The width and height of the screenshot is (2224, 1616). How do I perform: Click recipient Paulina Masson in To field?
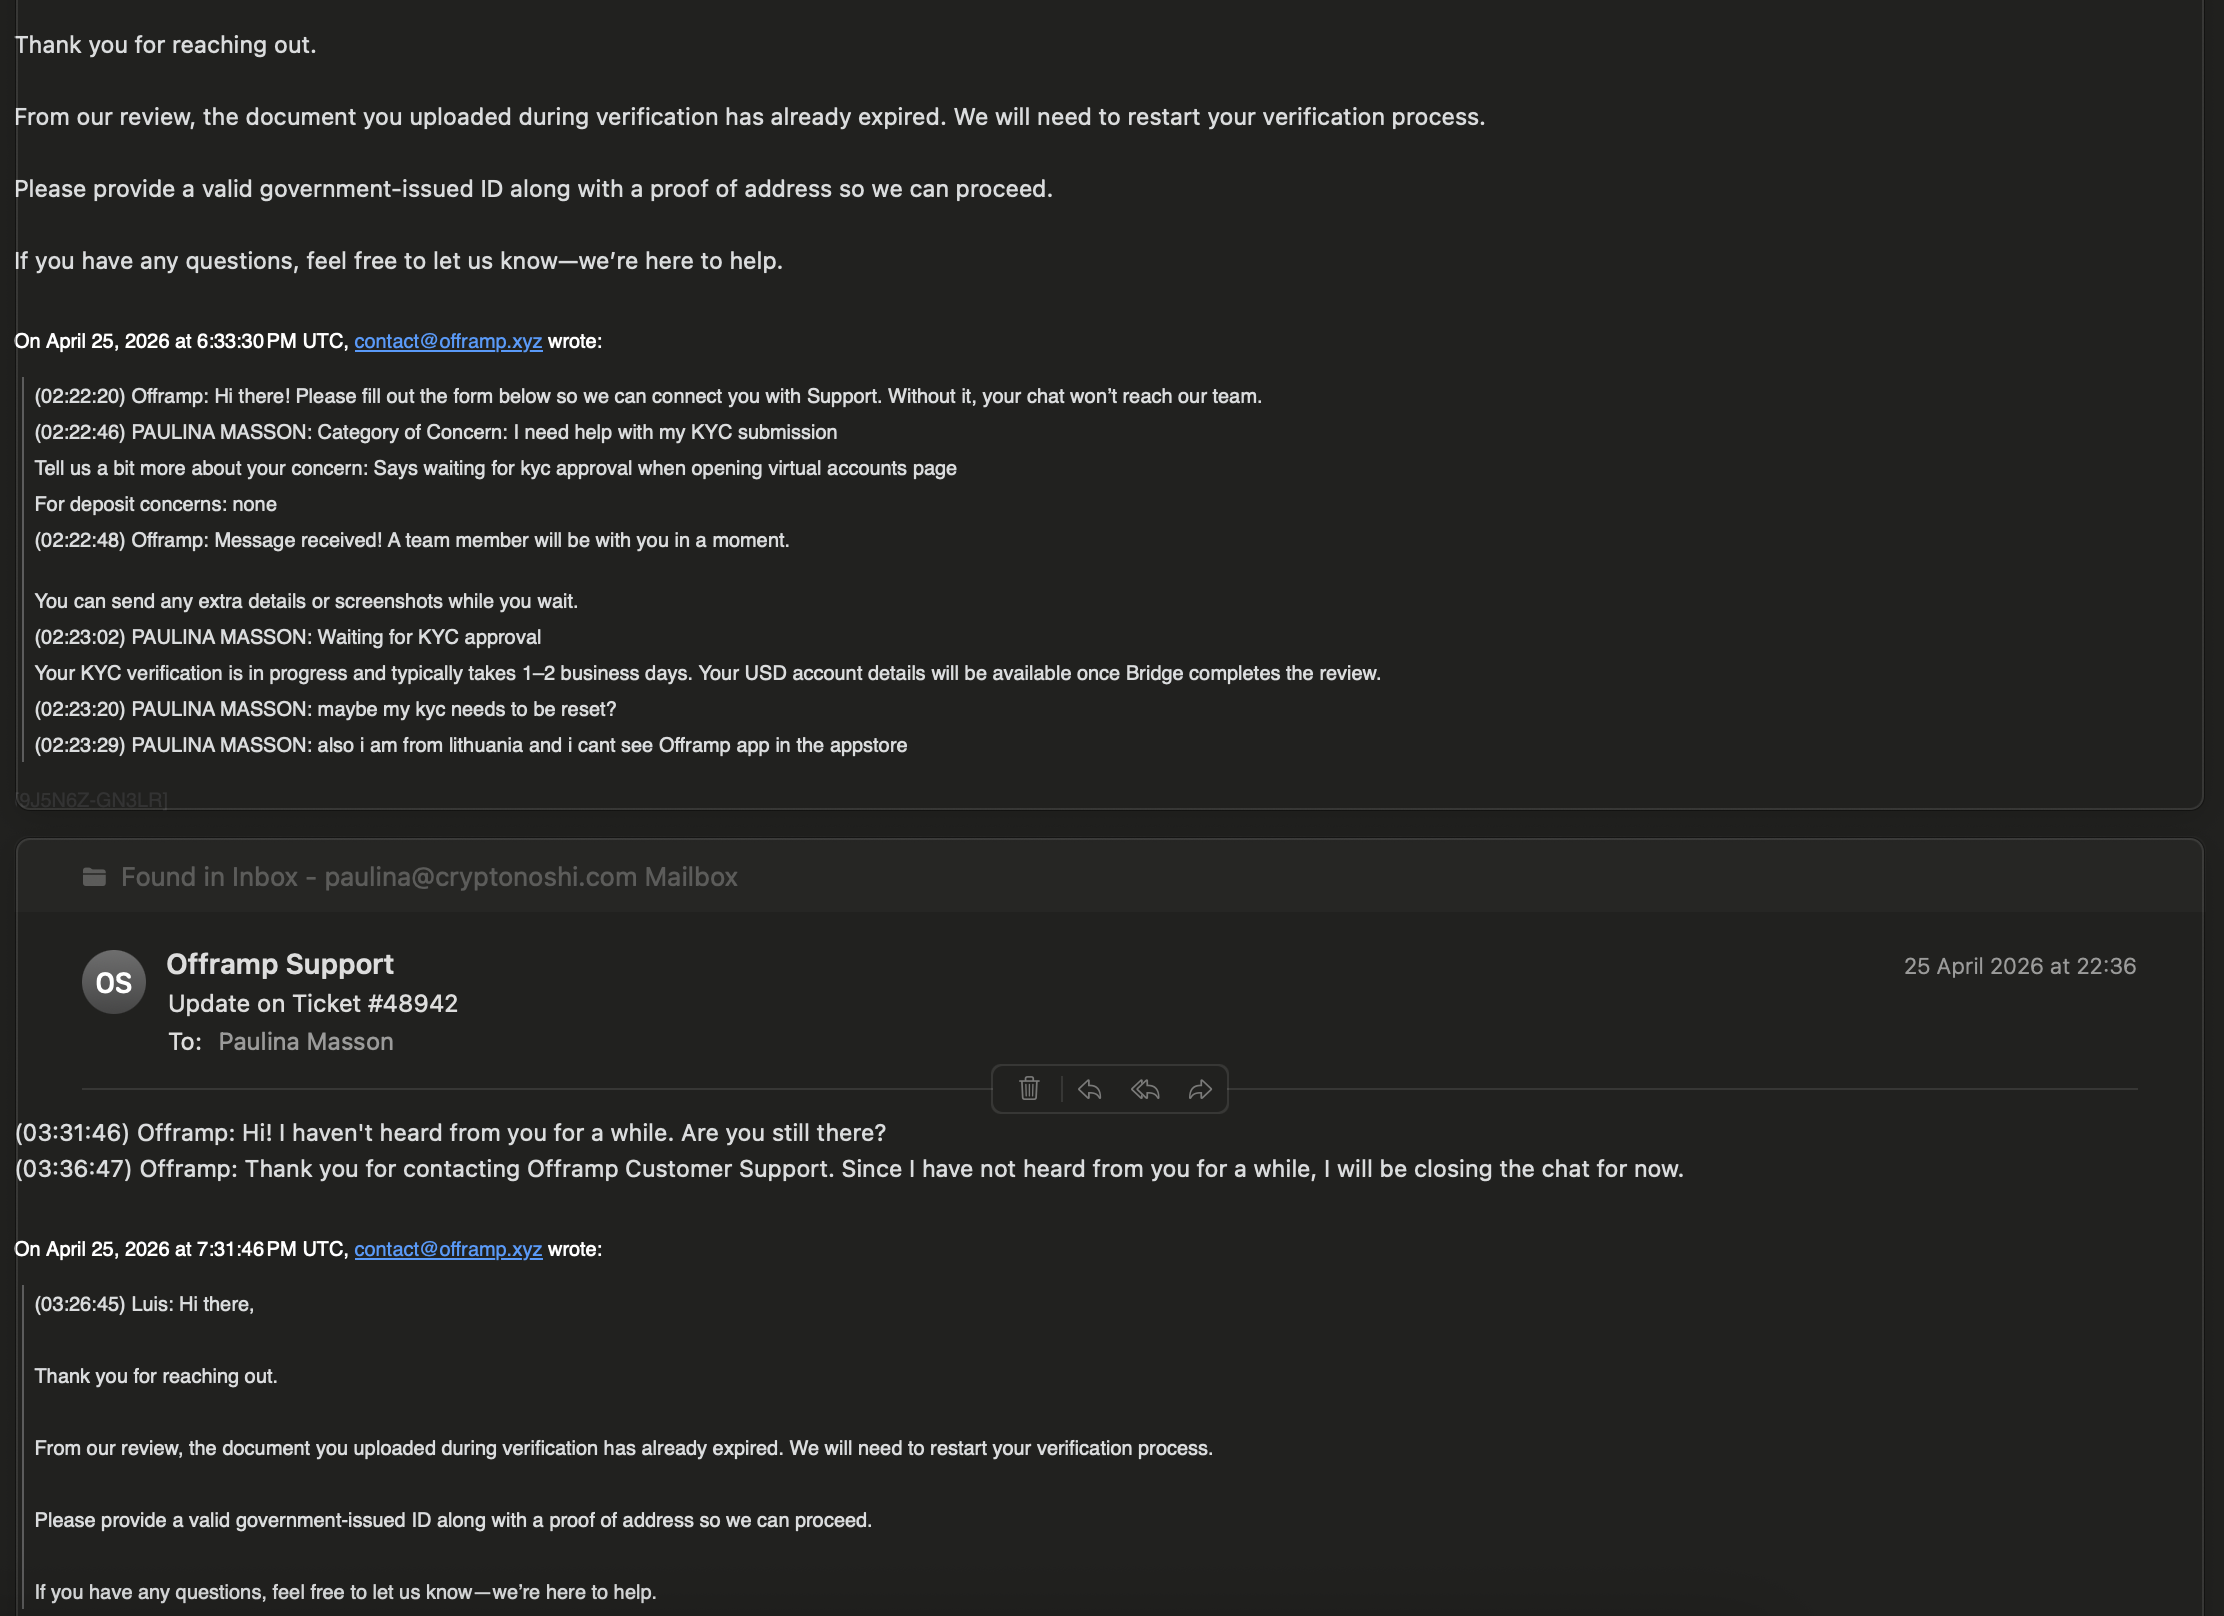[306, 1042]
